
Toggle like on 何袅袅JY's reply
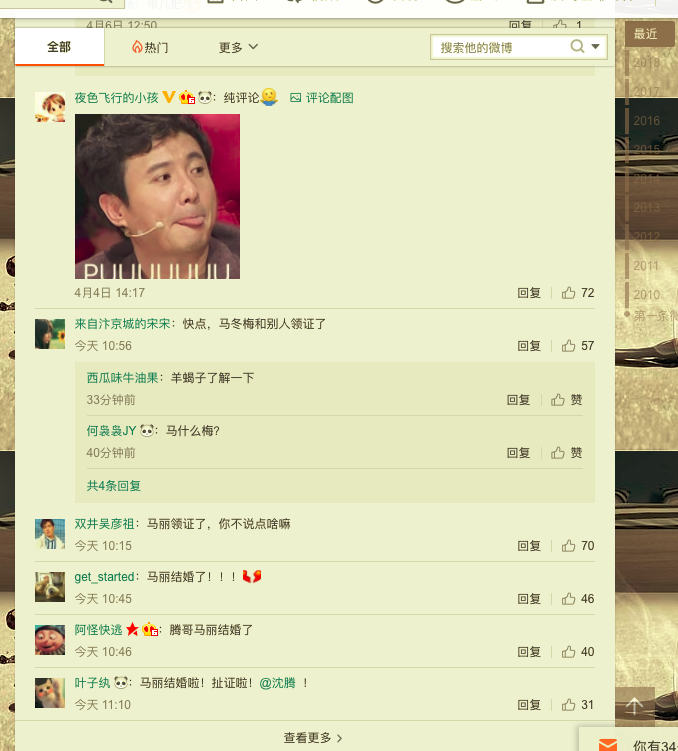pyautogui.click(x=558, y=453)
